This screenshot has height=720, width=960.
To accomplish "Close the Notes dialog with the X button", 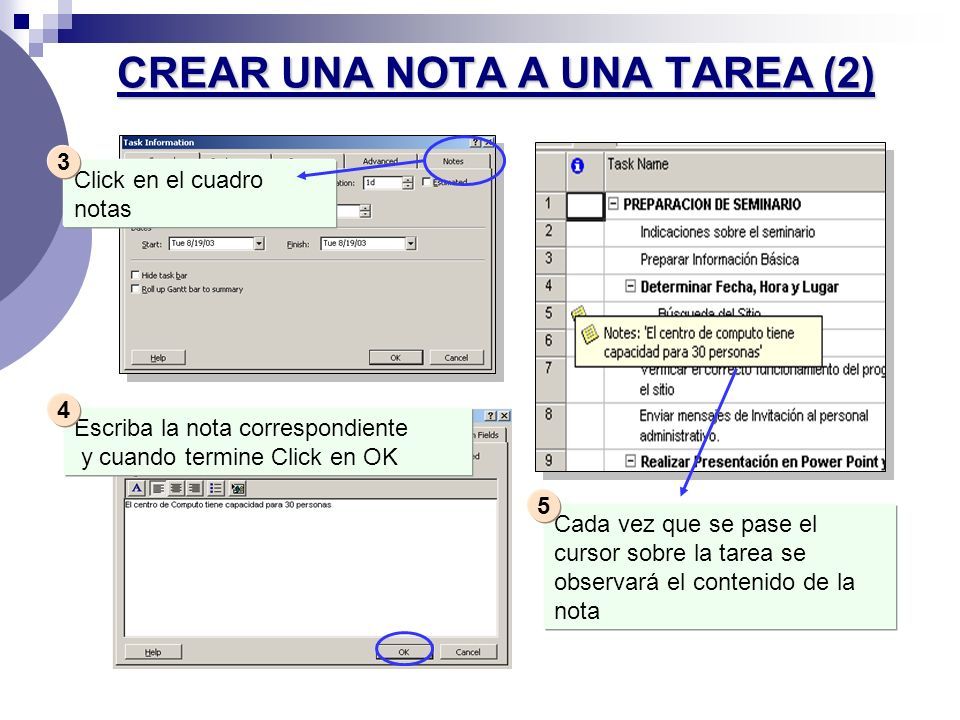I will tap(504, 416).
